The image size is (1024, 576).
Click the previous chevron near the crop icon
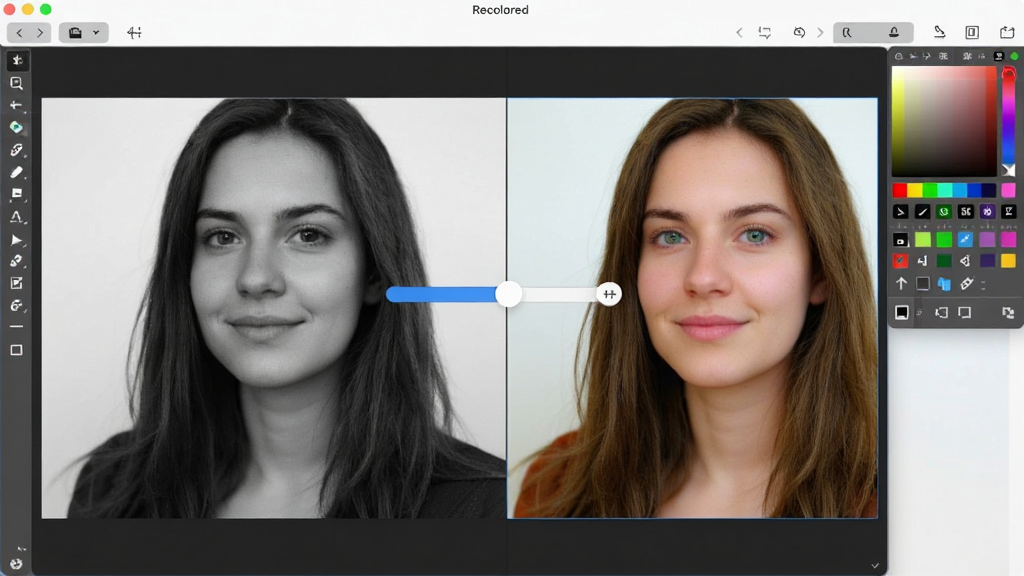(739, 33)
